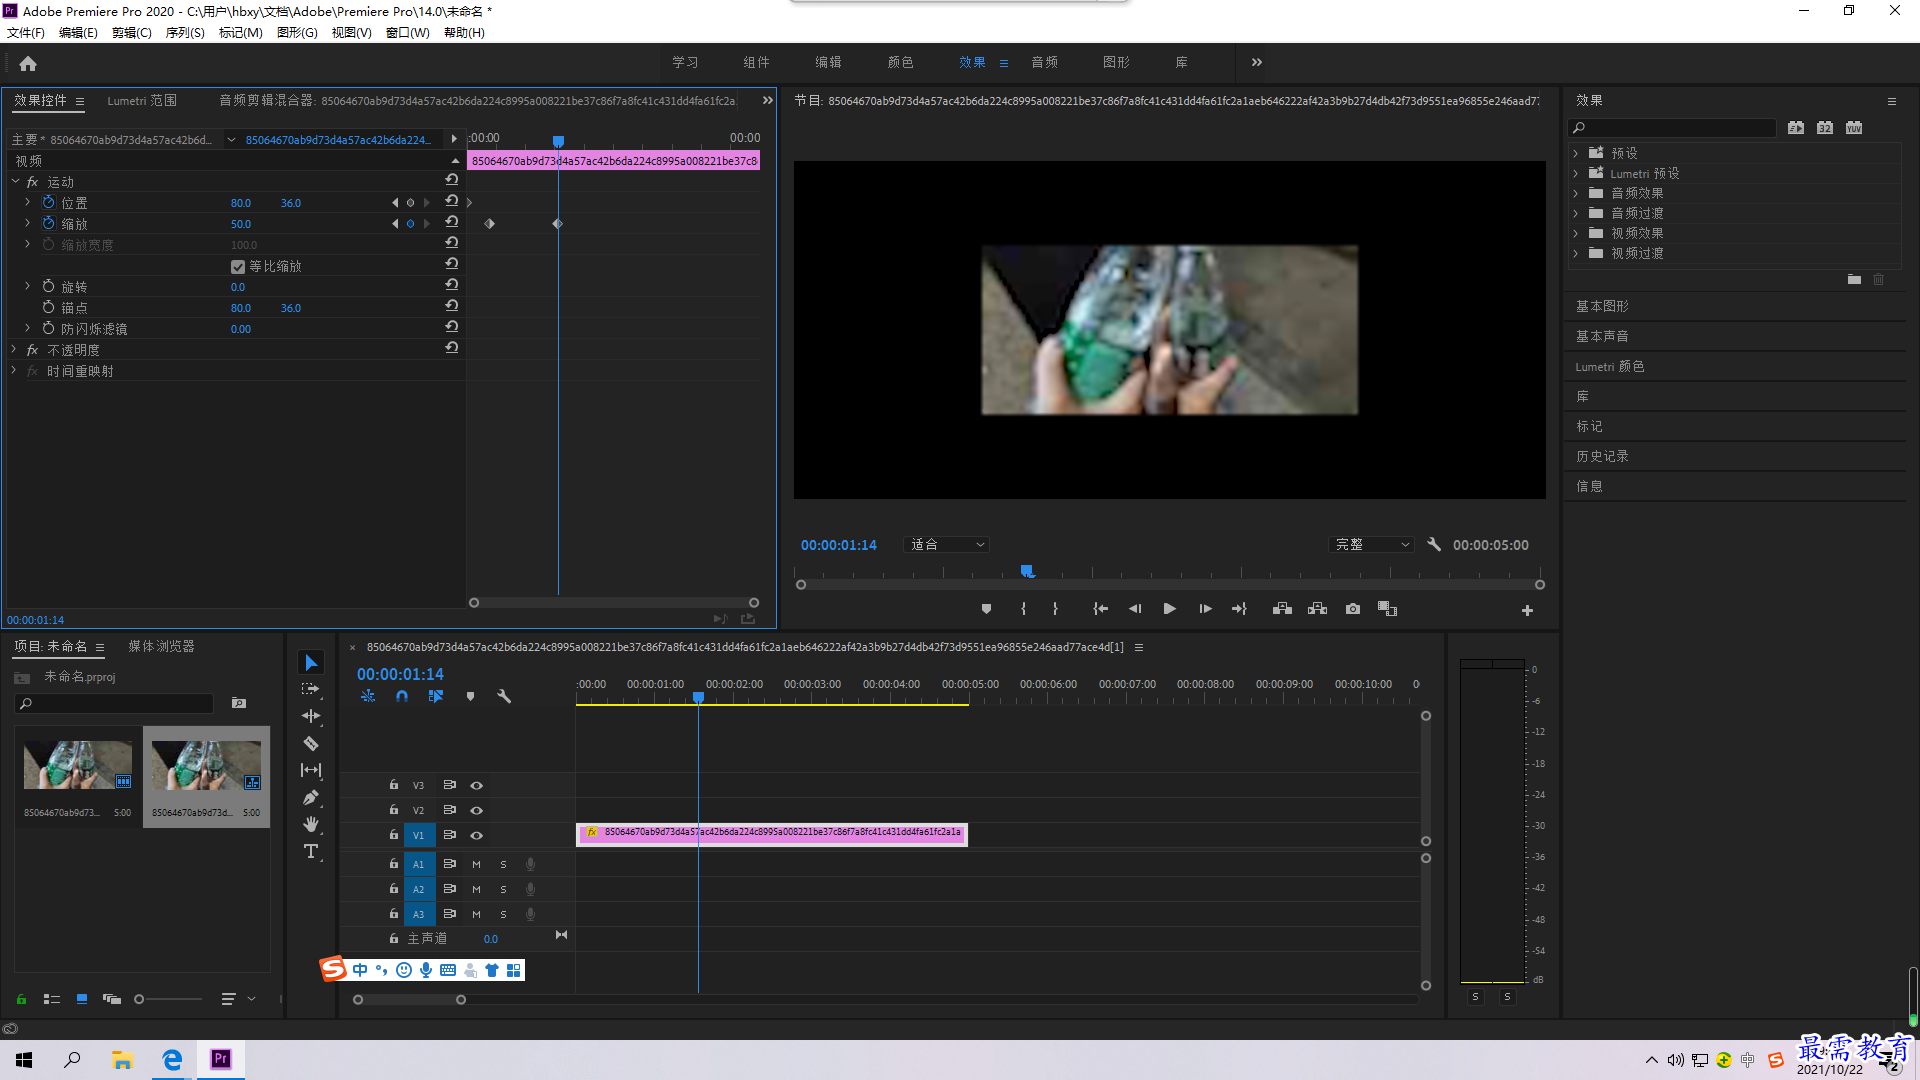Toggle position animation stopwatch 位置
Viewport: 1920px width, 1080px height.
pyautogui.click(x=48, y=202)
